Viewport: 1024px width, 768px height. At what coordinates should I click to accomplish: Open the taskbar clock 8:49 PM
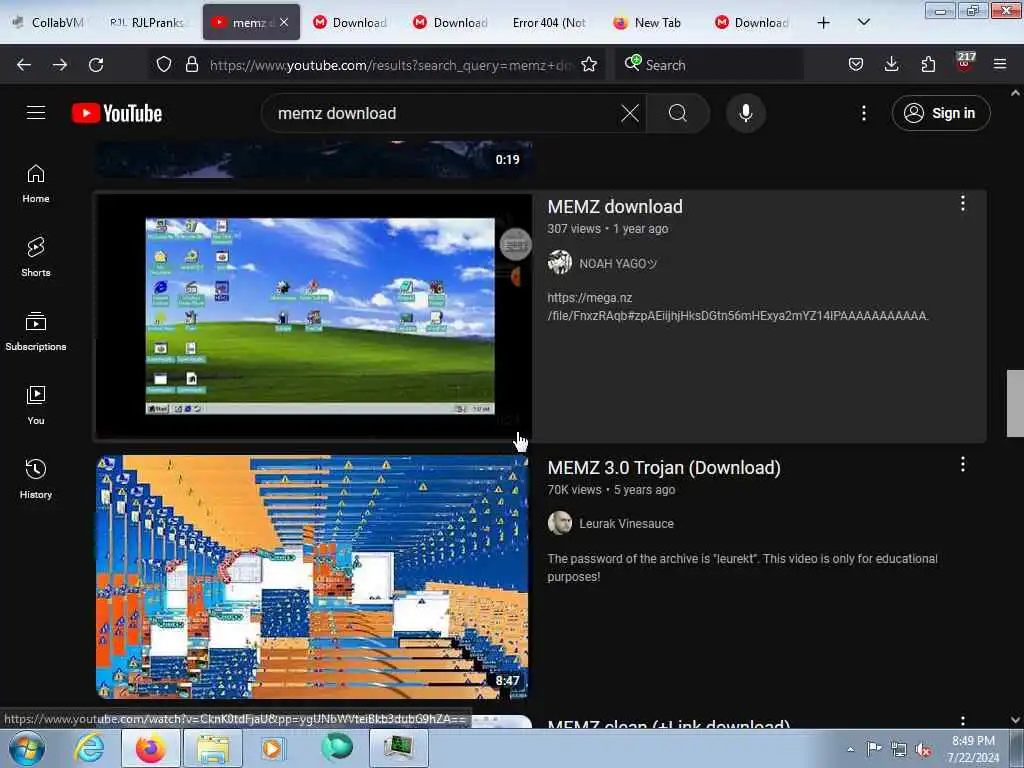(973, 749)
